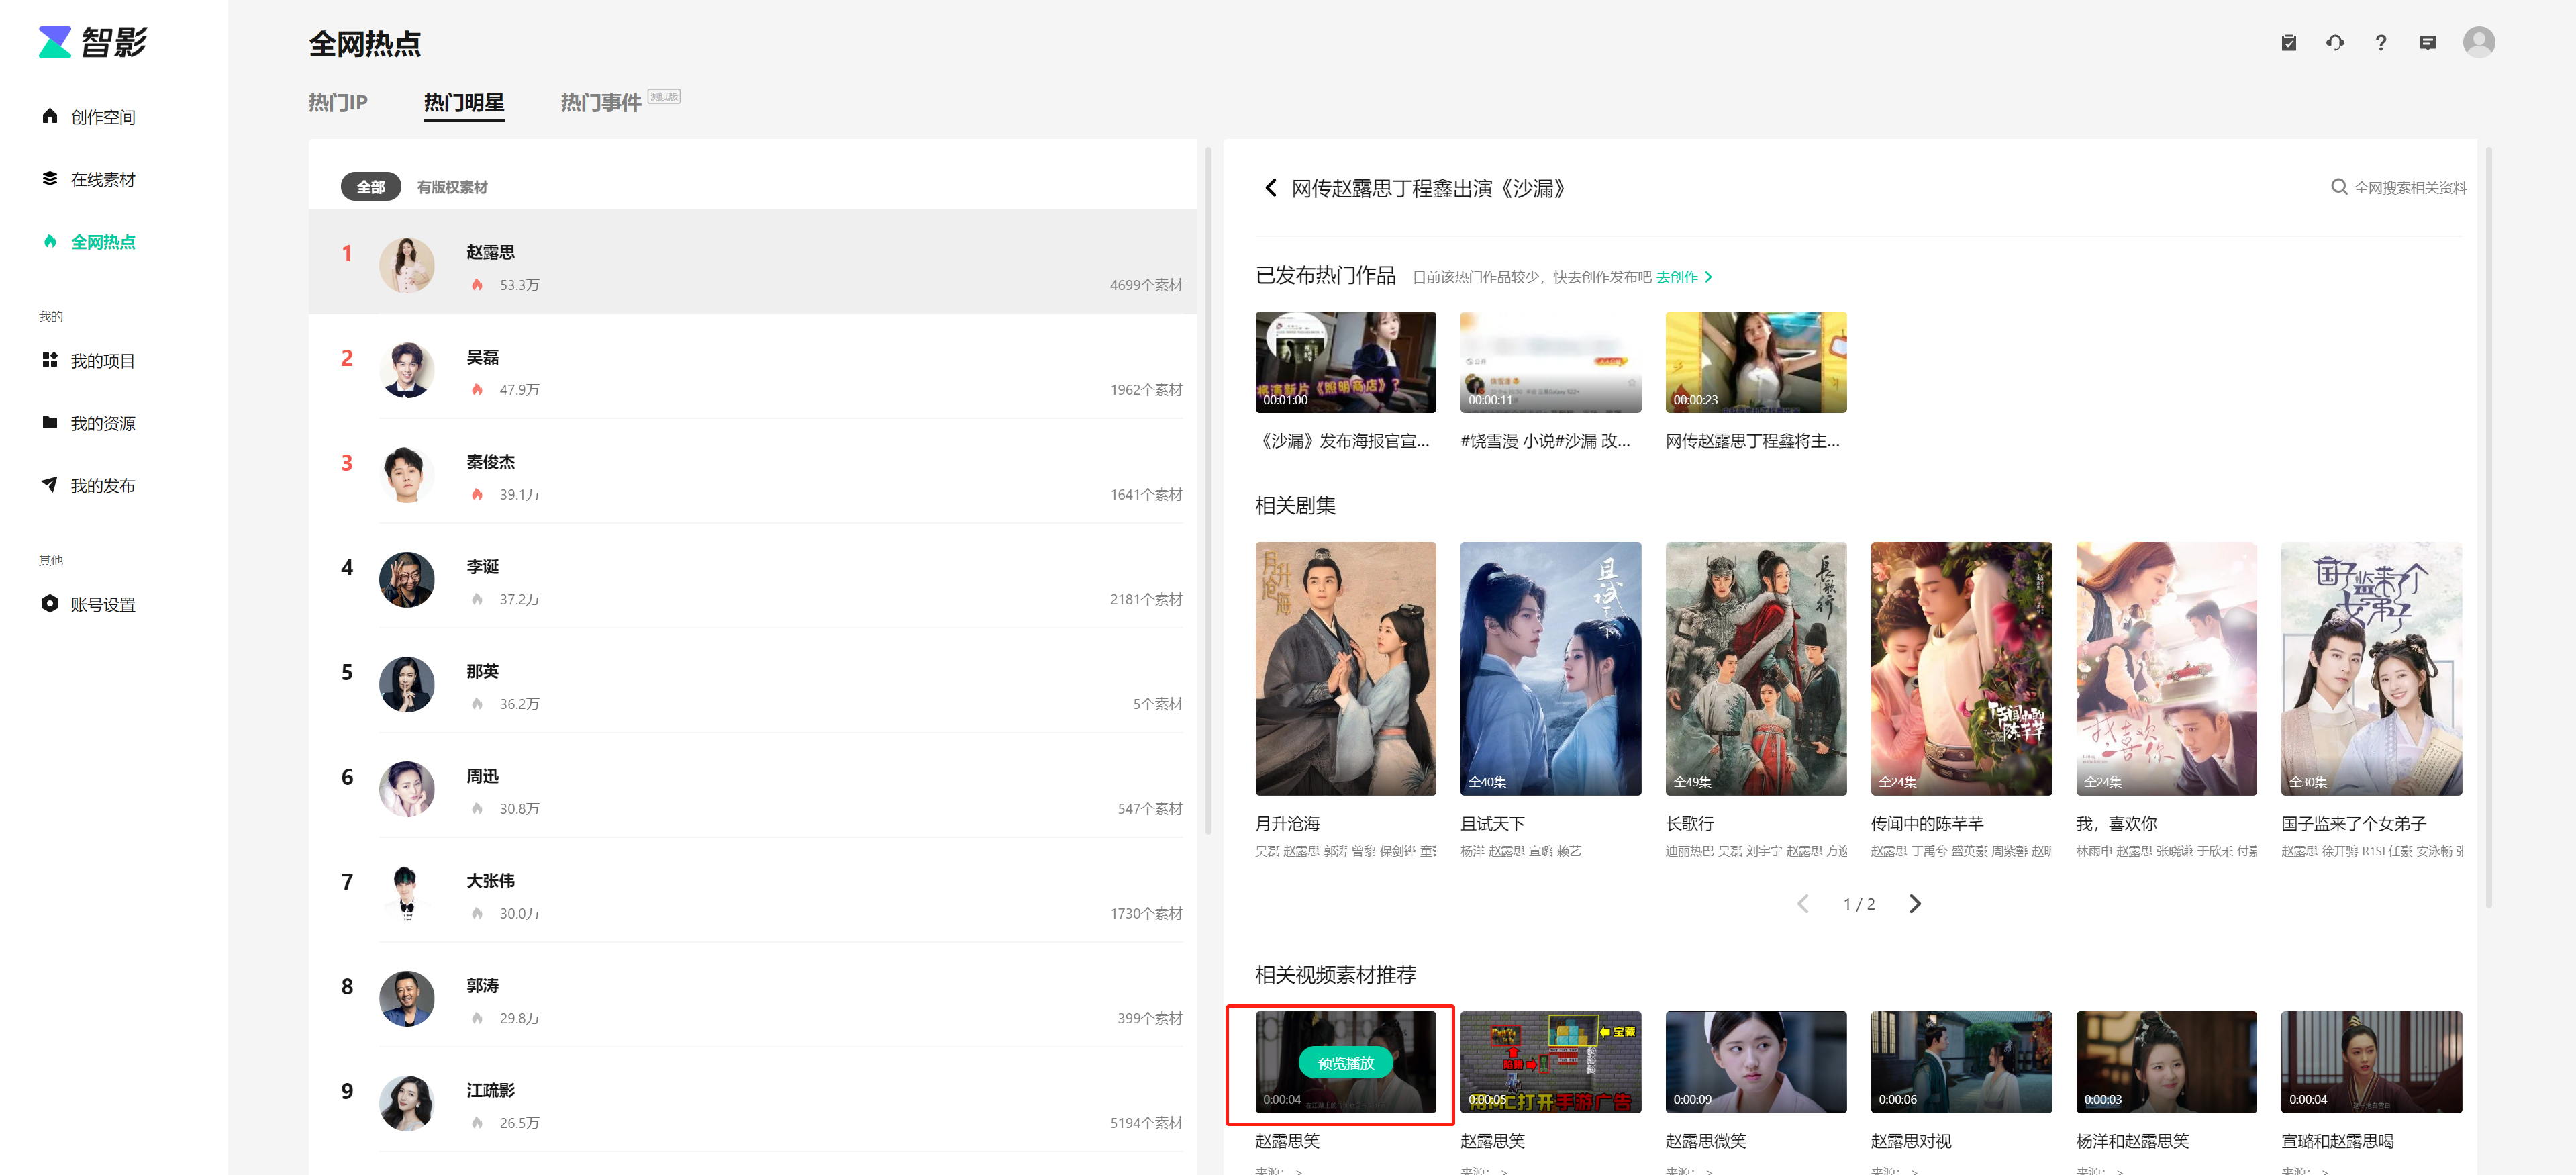Switch to 热门IP tab
Image resolution: width=2576 pixels, height=1175 pixels.
coord(338,102)
